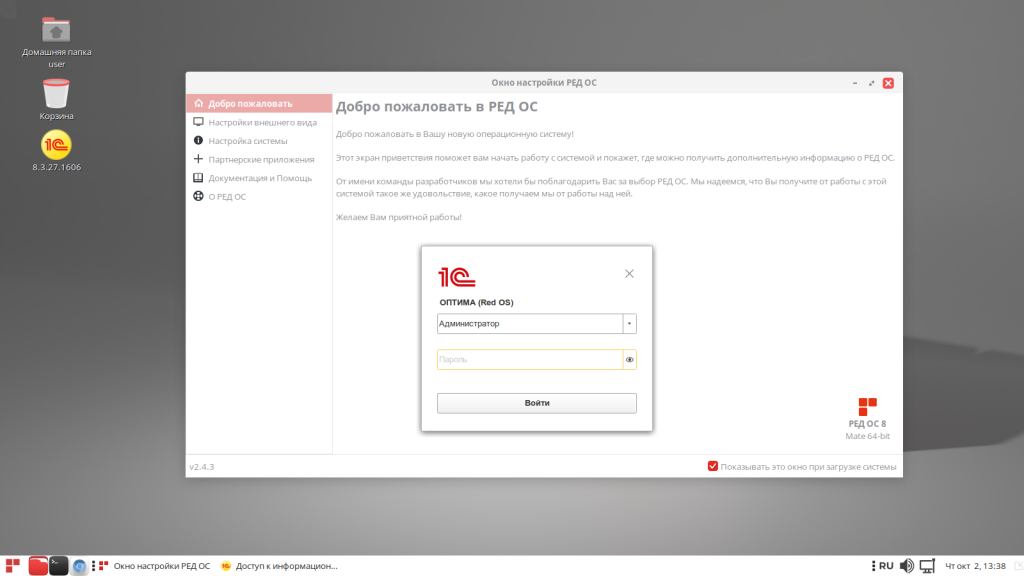This screenshot has width=1024, height=576.
Task: Open the web browser from the taskbar
Action: [x=80, y=566]
